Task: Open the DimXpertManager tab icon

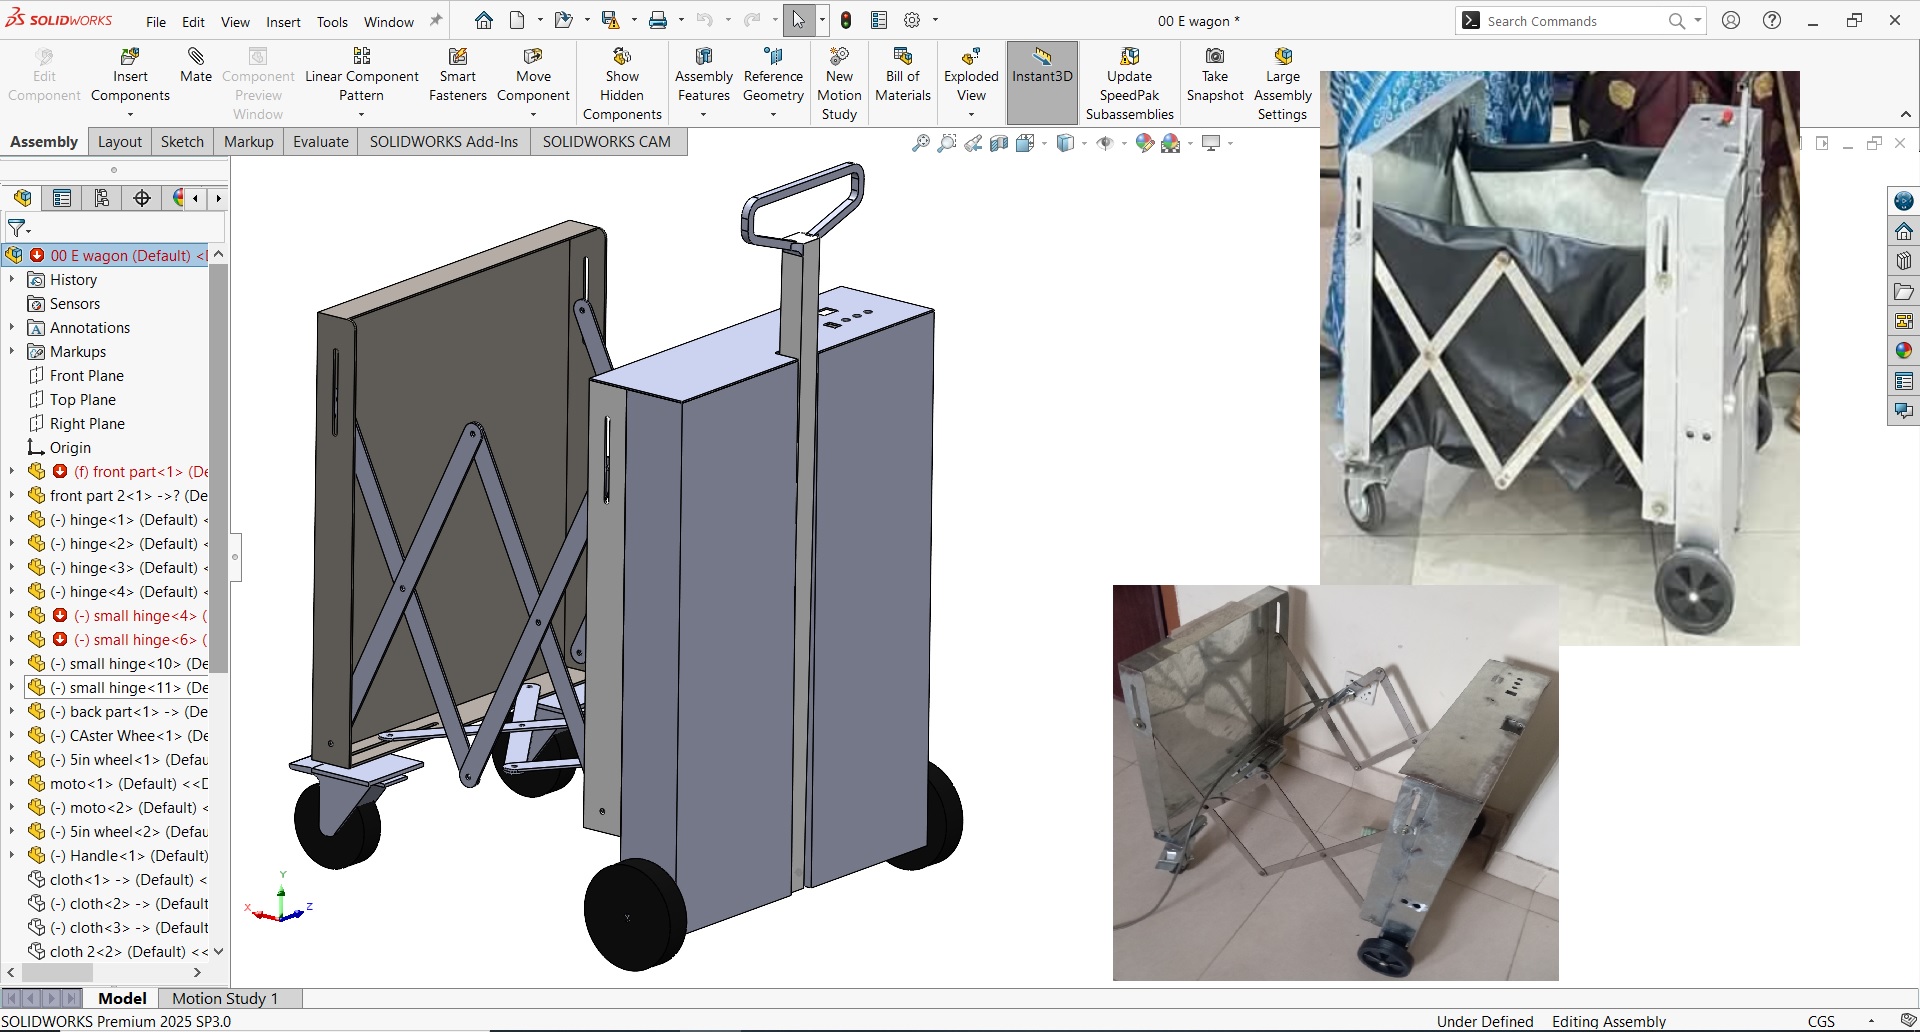Action: coord(142,198)
